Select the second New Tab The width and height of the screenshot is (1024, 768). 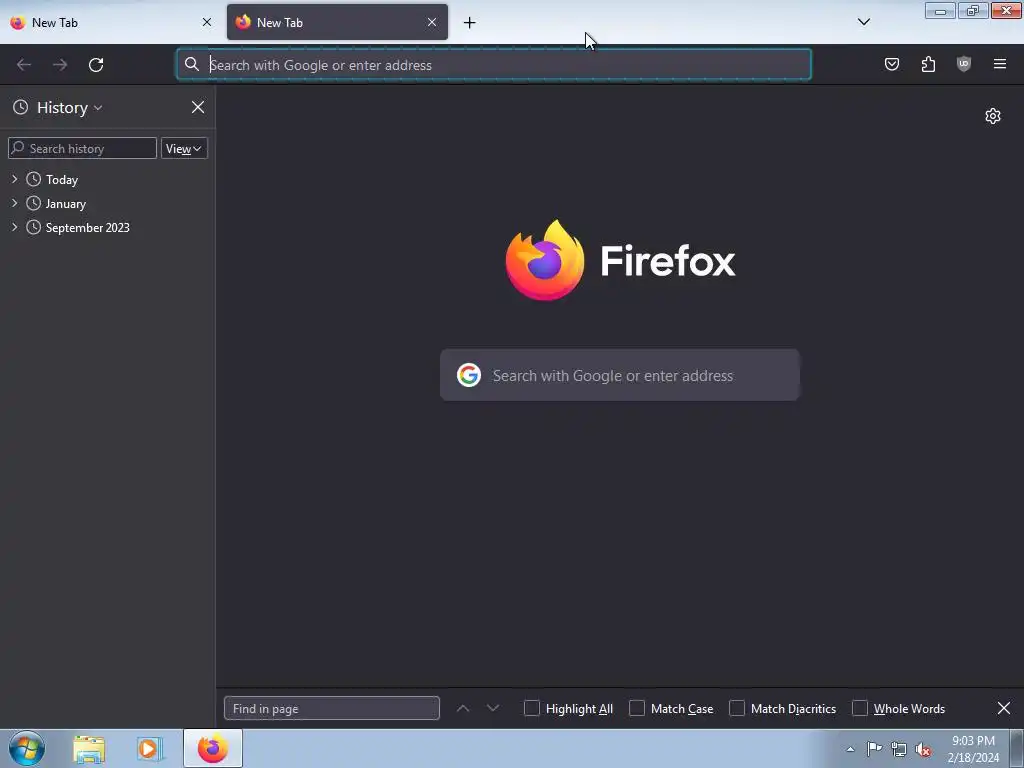coord(337,22)
